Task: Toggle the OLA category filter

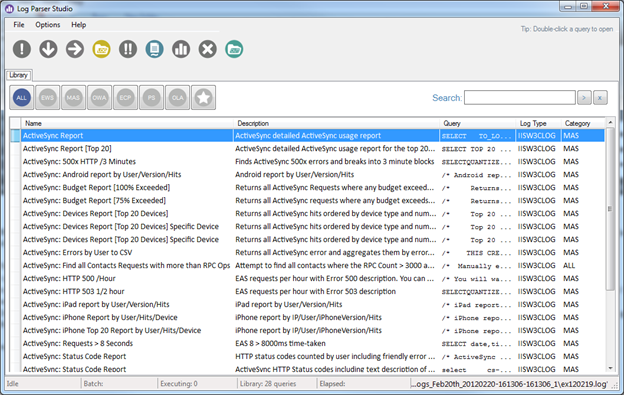Action: point(177,97)
